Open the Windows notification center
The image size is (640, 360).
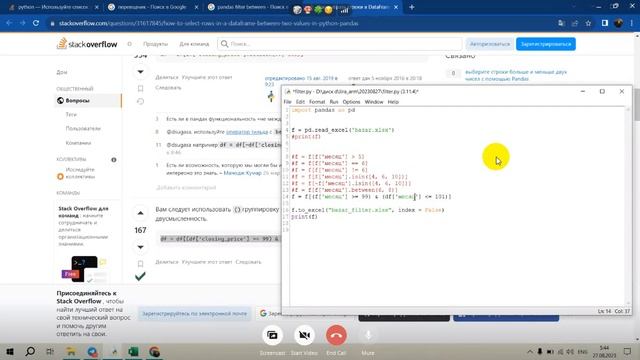(x=627, y=351)
